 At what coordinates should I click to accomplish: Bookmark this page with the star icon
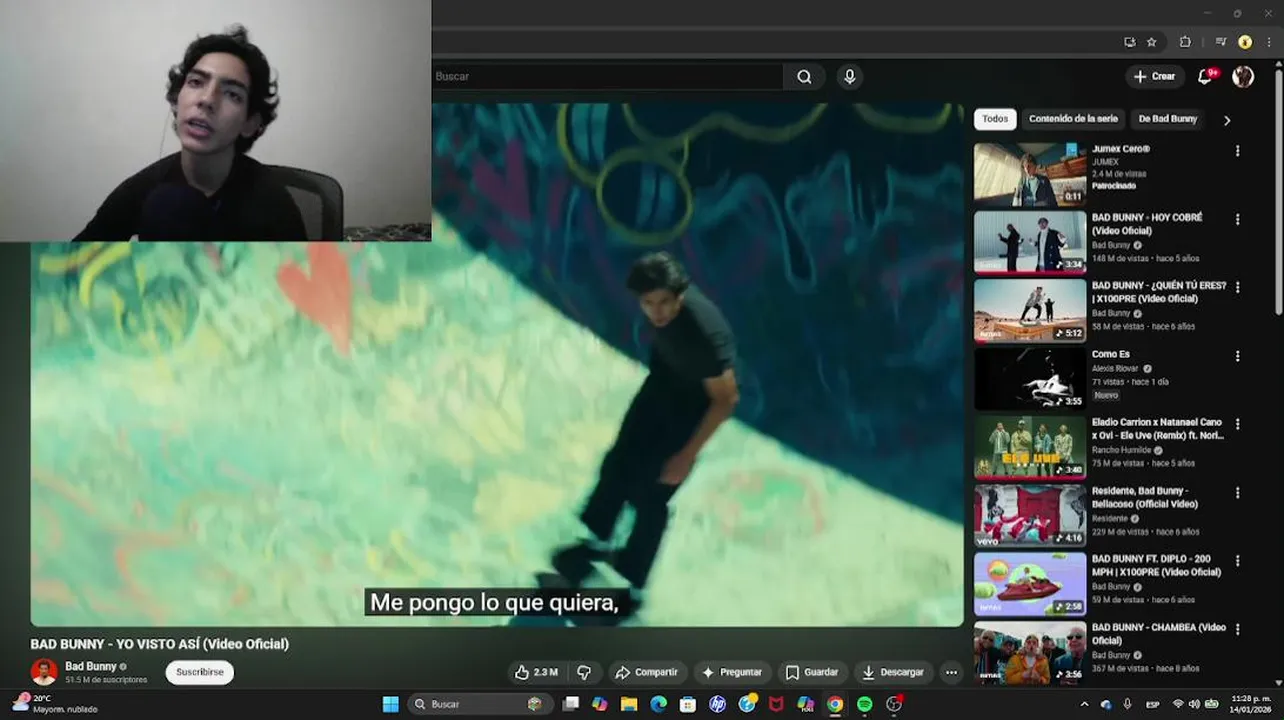tap(1152, 42)
